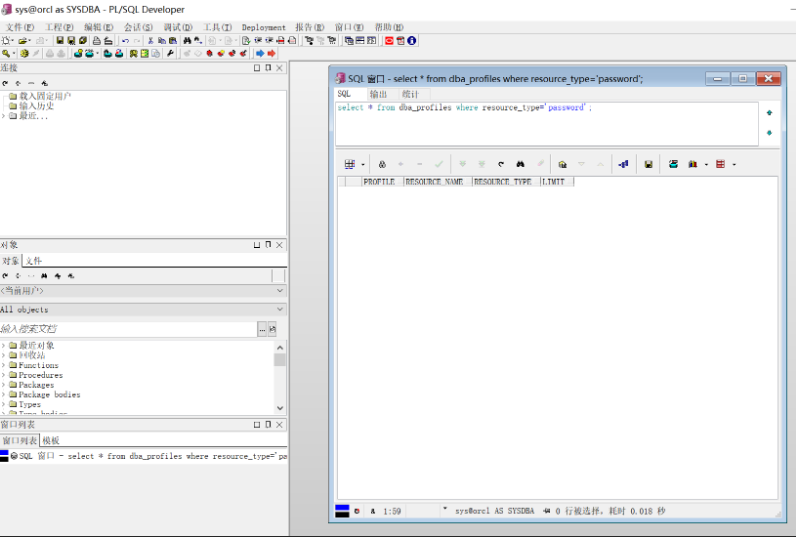This screenshot has width=796, height=537.
Task: Click the Find binoculars icon in main toolbar
Action: (187, 41)
